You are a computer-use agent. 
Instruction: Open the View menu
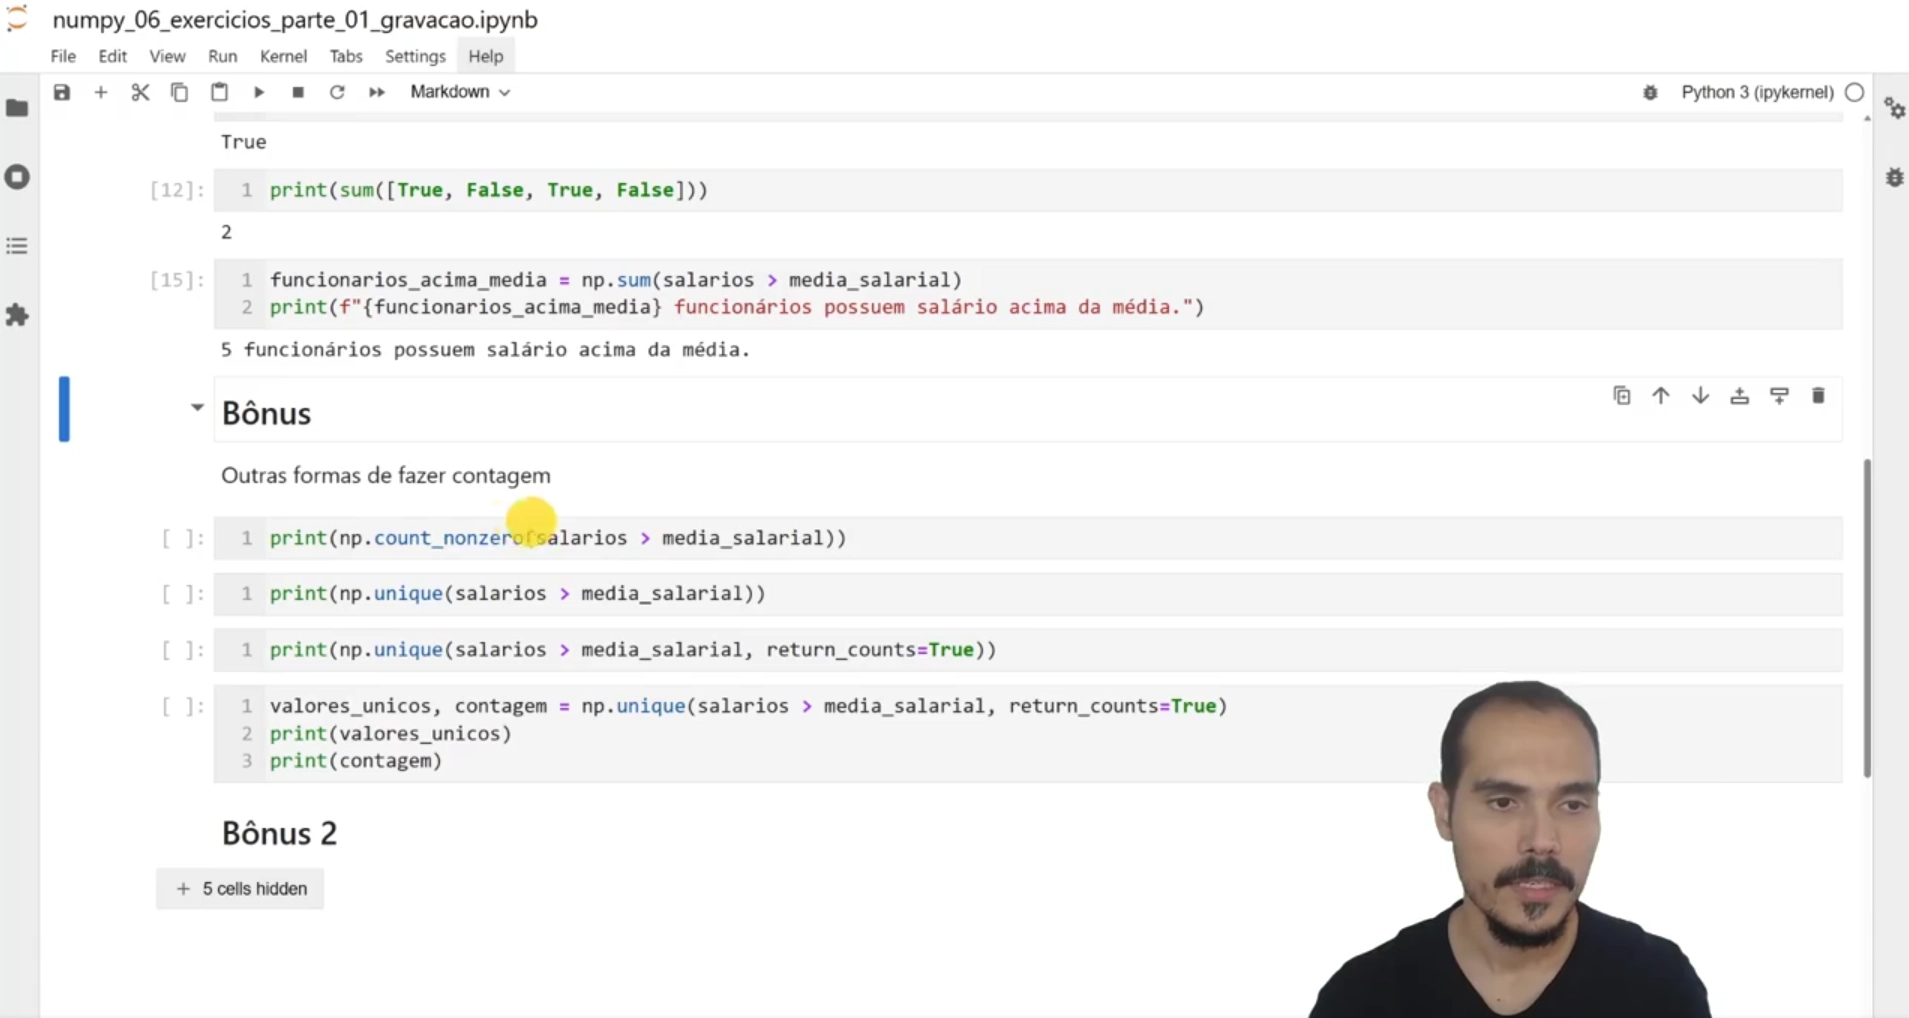click(167, 56)
